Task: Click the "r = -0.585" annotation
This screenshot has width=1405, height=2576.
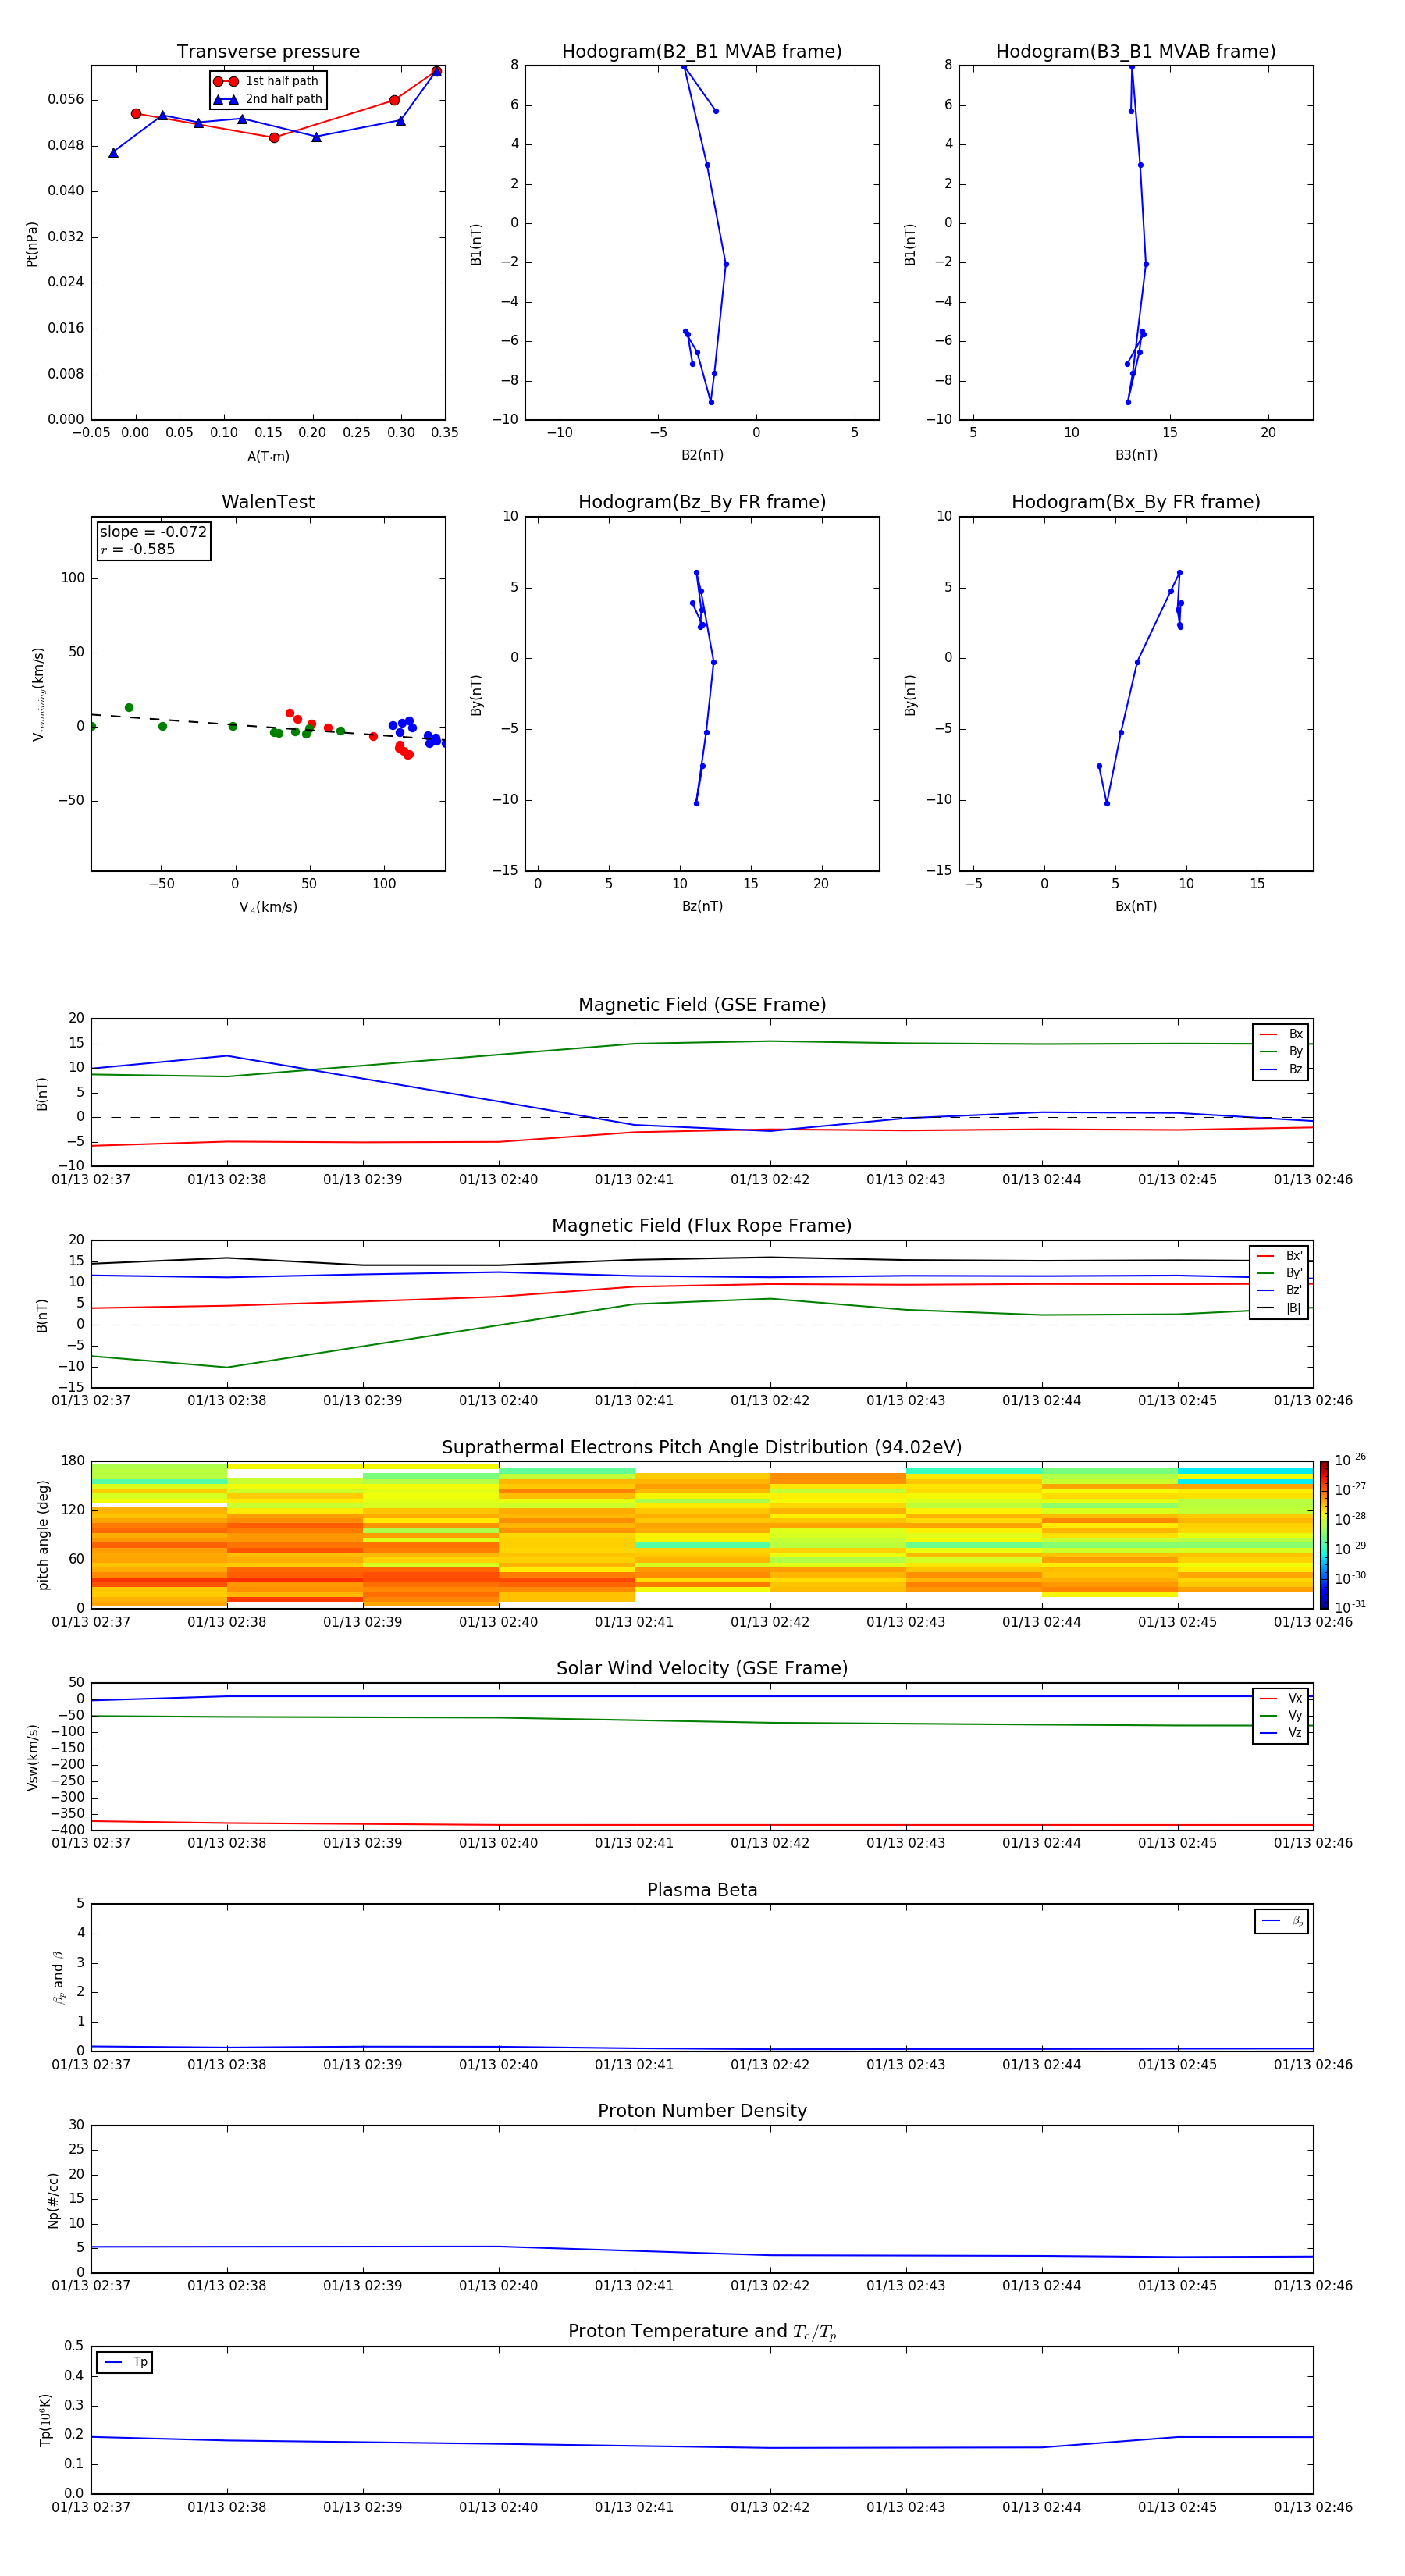Action: click(x=138, y=549)
